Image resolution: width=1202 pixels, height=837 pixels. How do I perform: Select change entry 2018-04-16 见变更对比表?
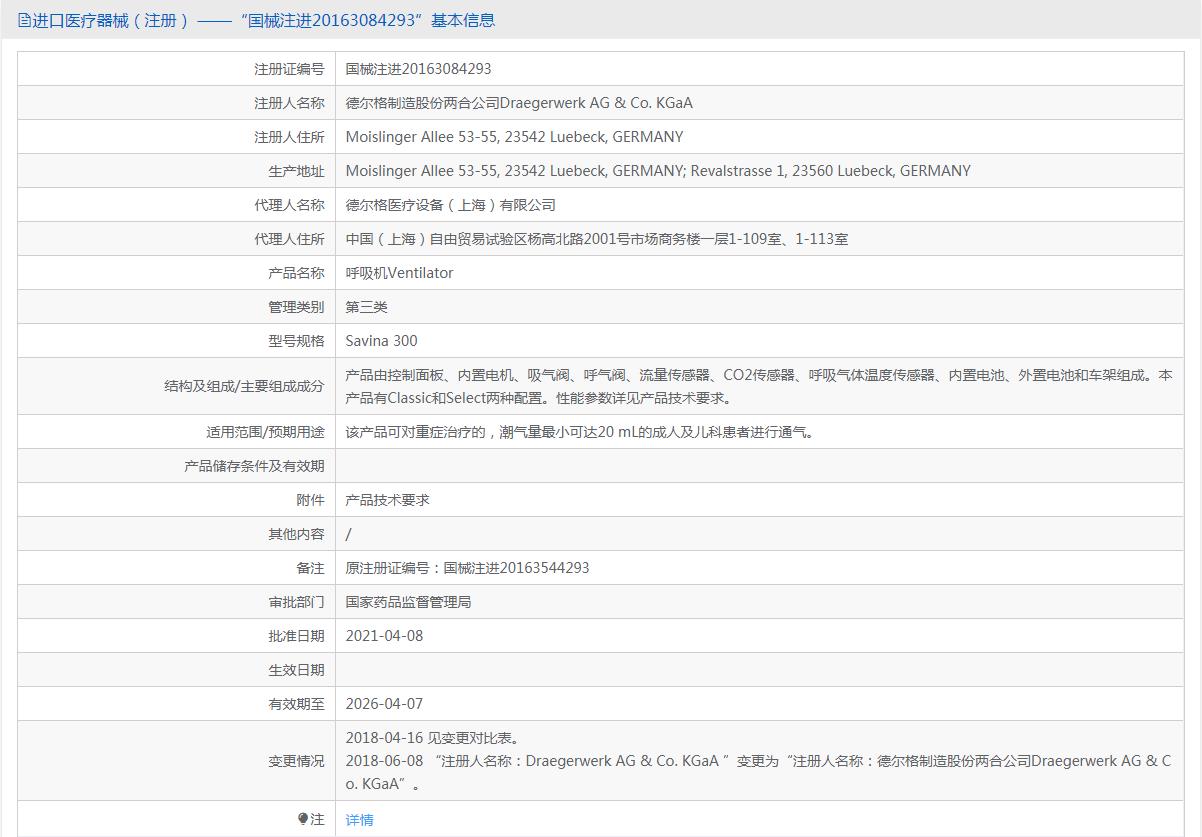pos(433,738)
